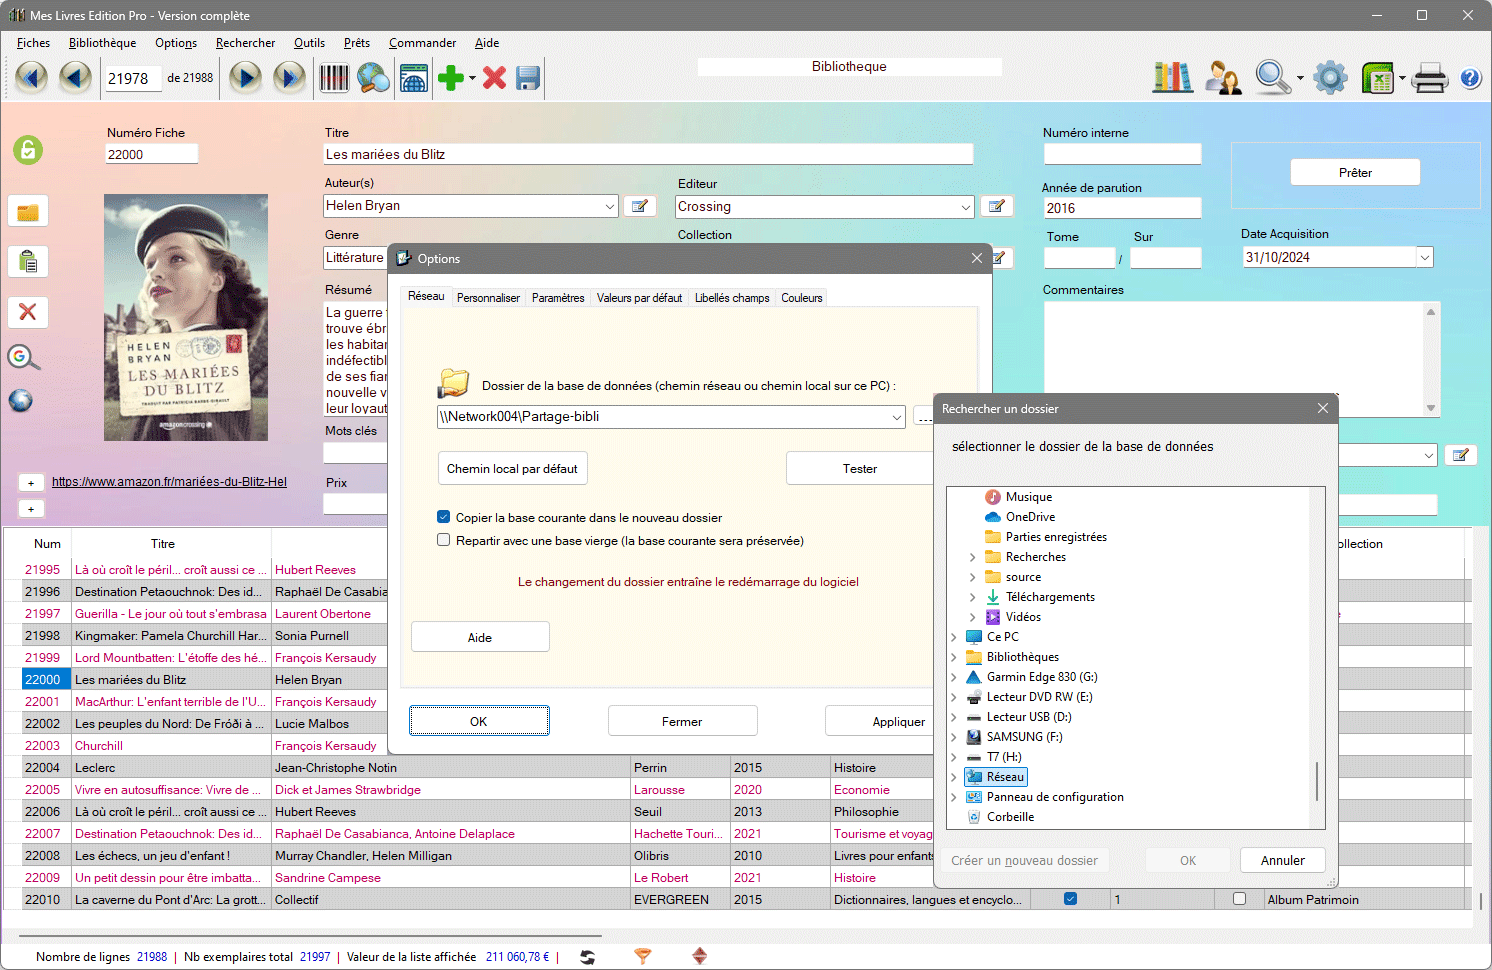Save the record with floppy disk icon
1492x970 pixels.
(529, 77)
